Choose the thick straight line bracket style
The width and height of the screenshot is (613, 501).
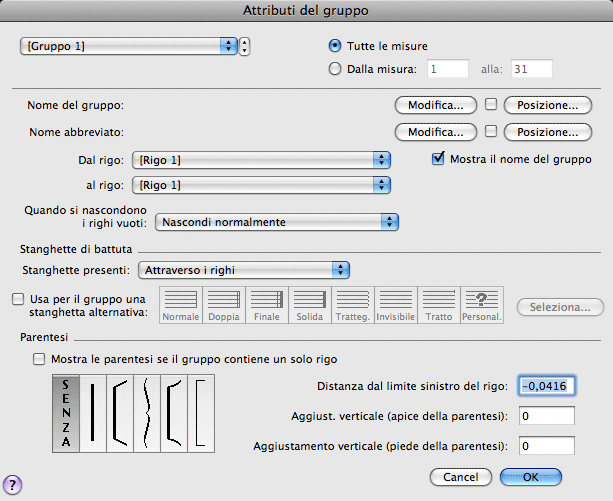[92, 414]
